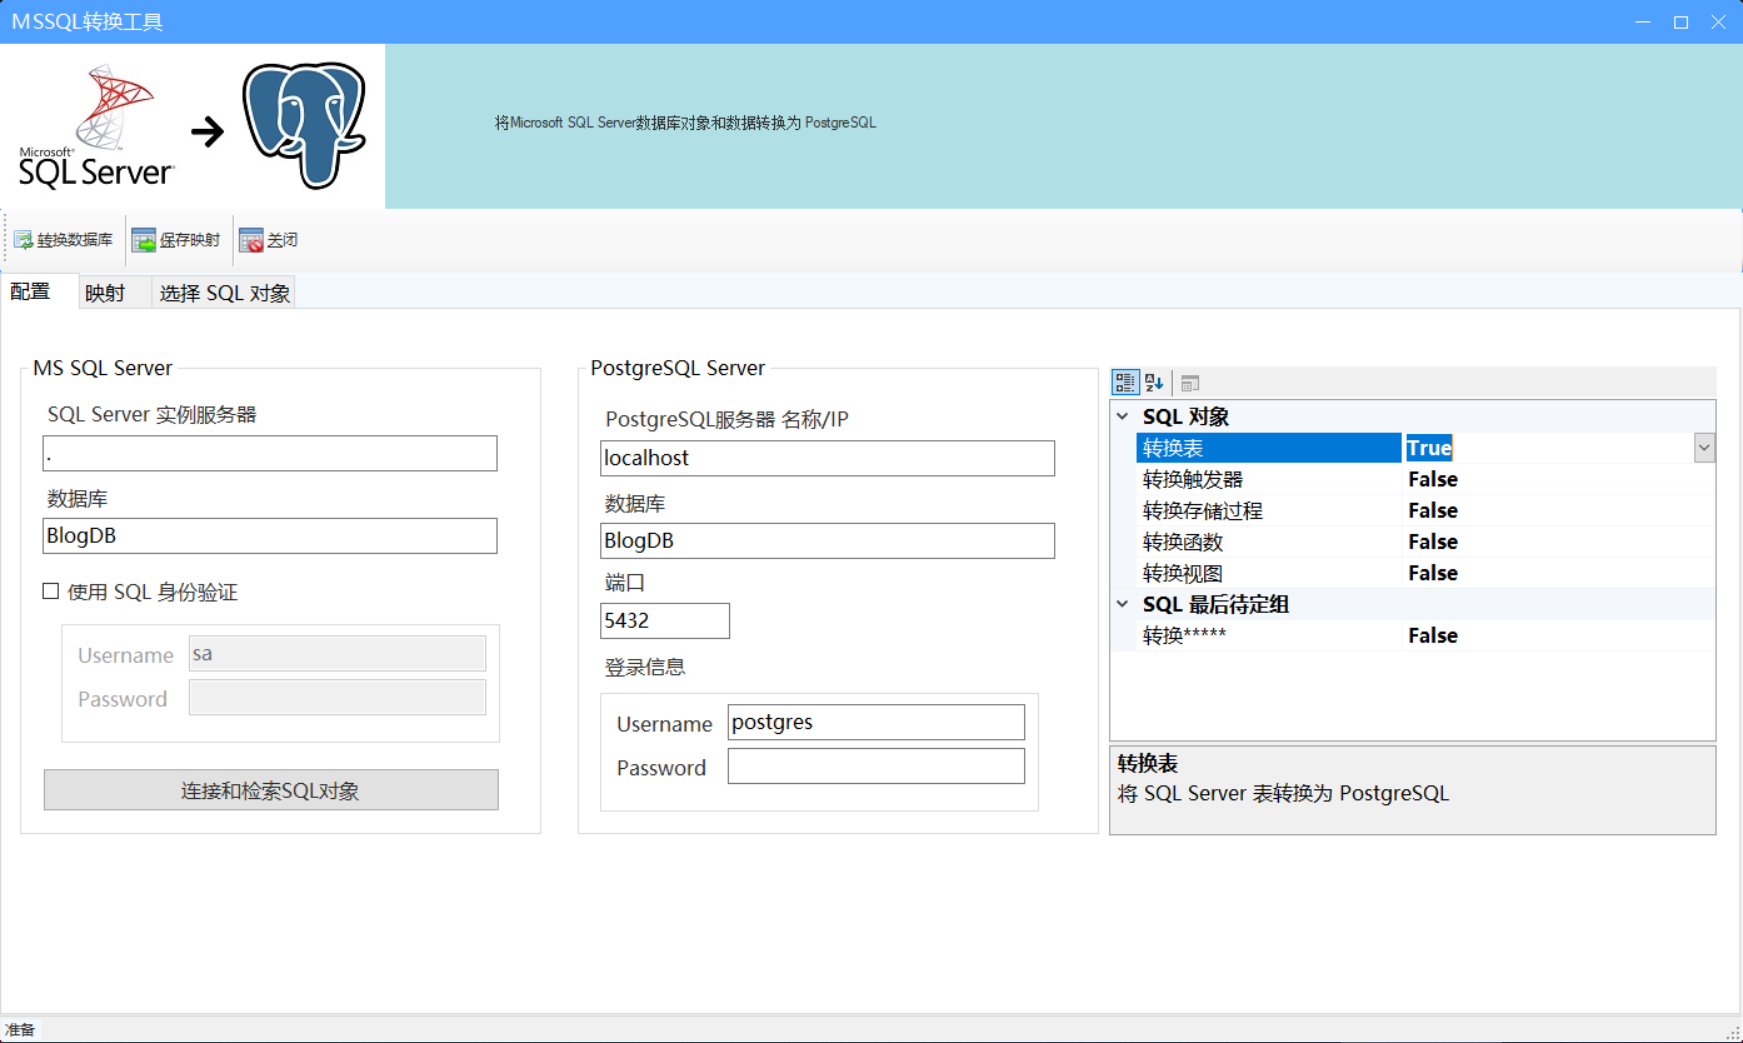This screenshot has height=1043, width=1743.
Task: Enable the 使用 SQL 身份验证 checkbox
Action: pyautogui.click(x=51, y=591)
